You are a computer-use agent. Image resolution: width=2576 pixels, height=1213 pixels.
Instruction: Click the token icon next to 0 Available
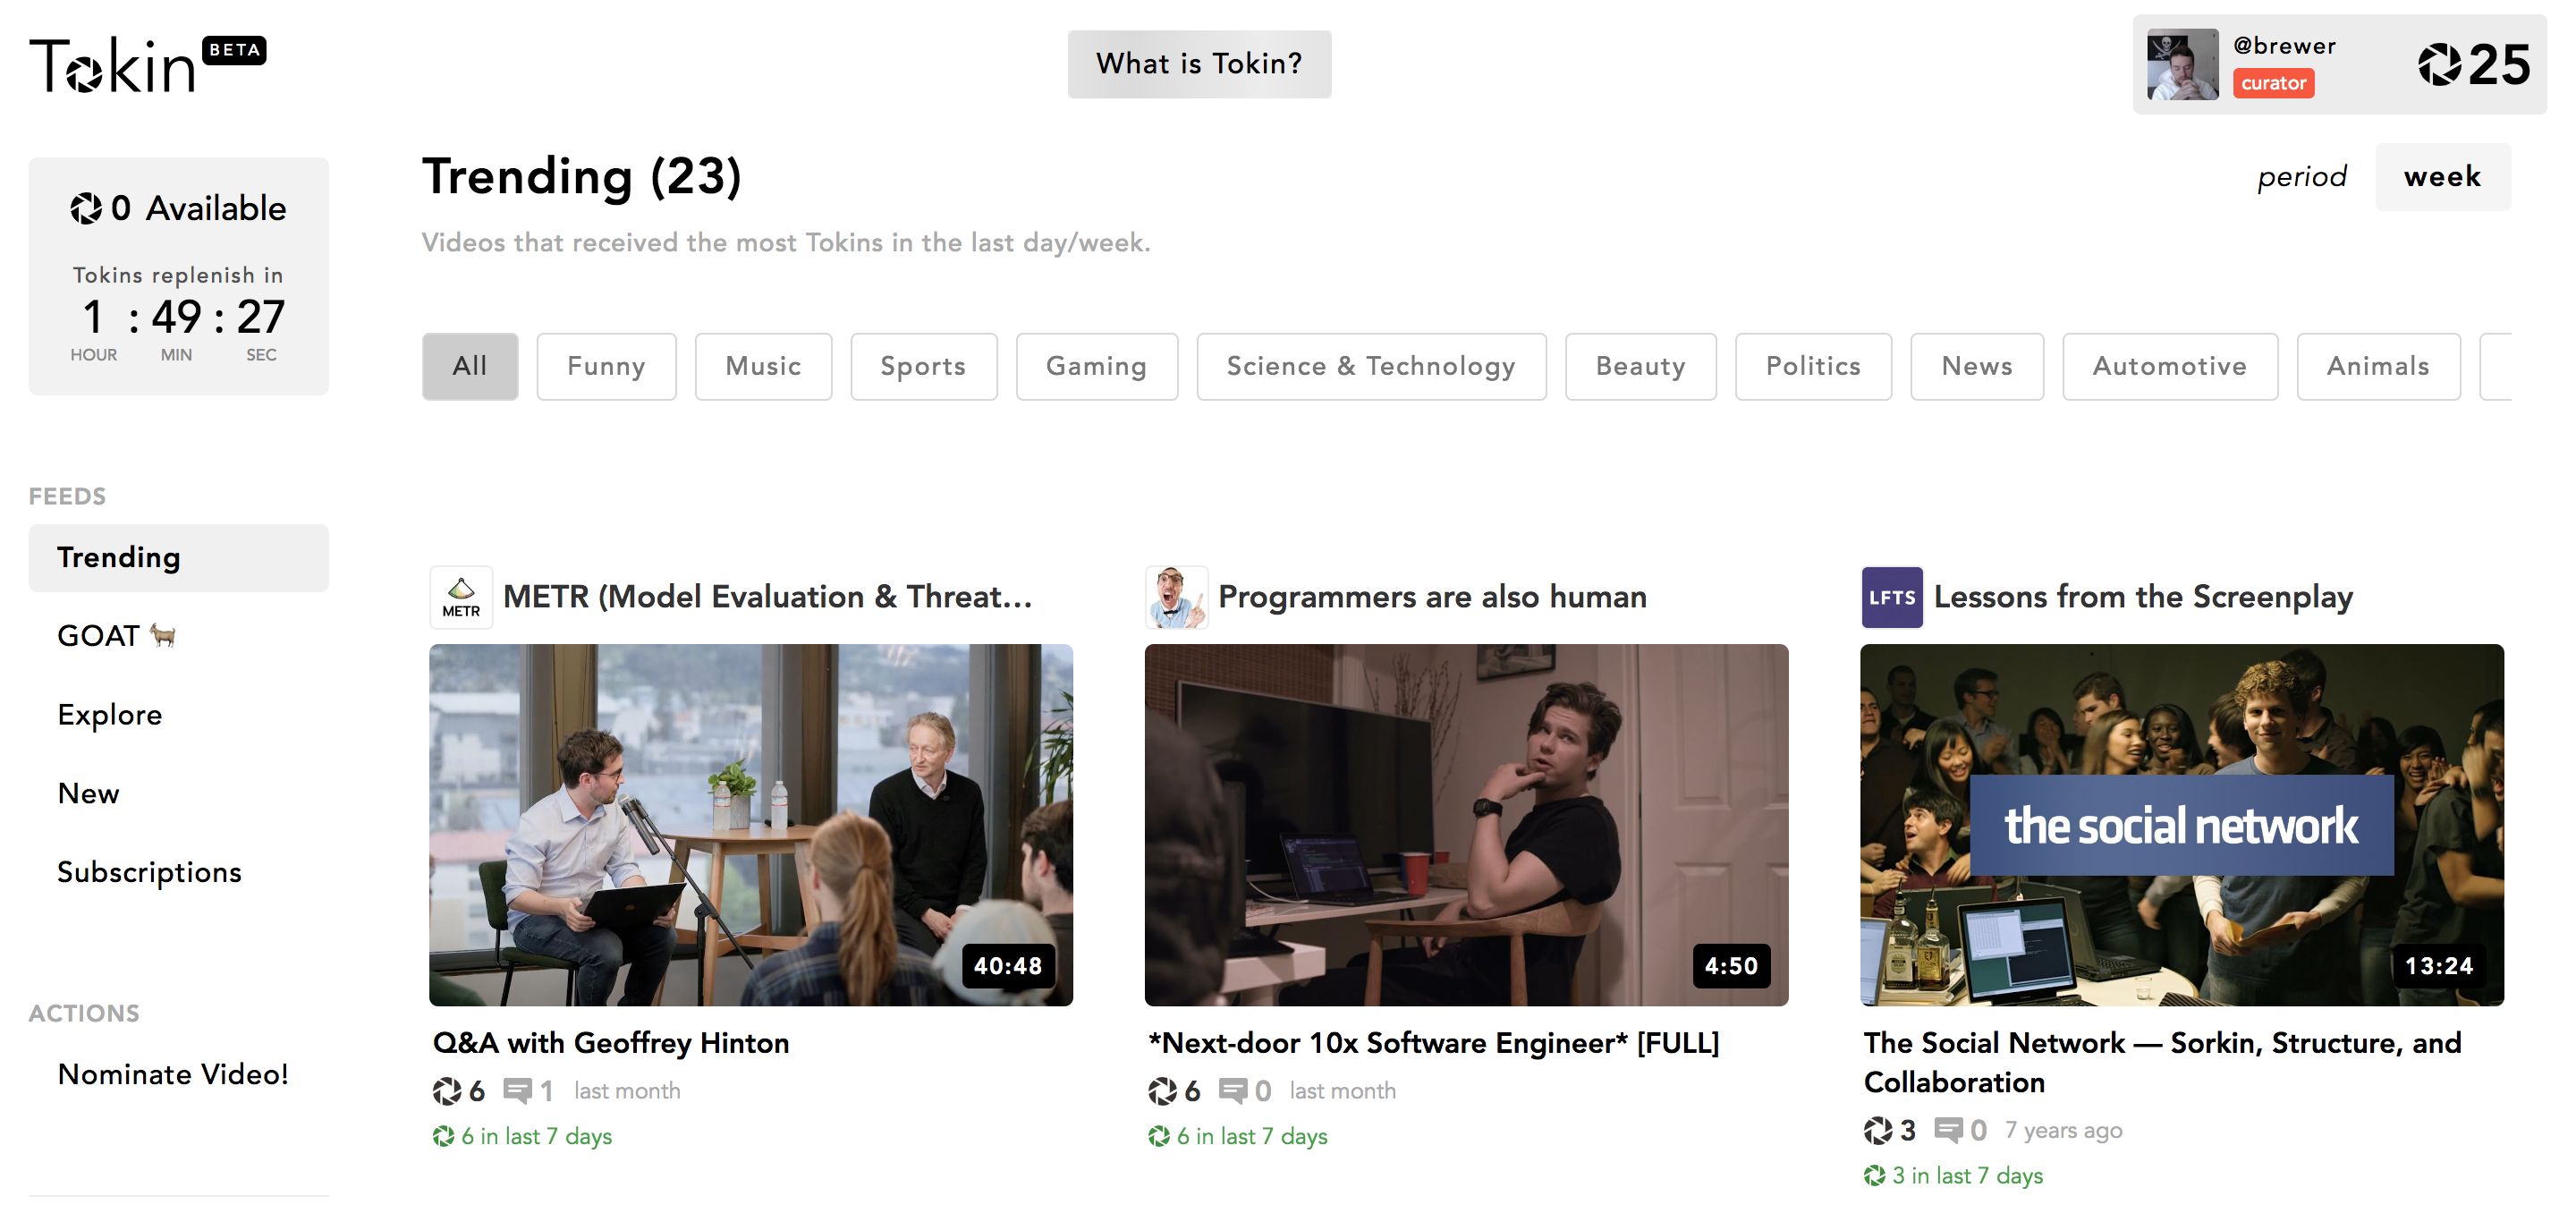(86, 208)
